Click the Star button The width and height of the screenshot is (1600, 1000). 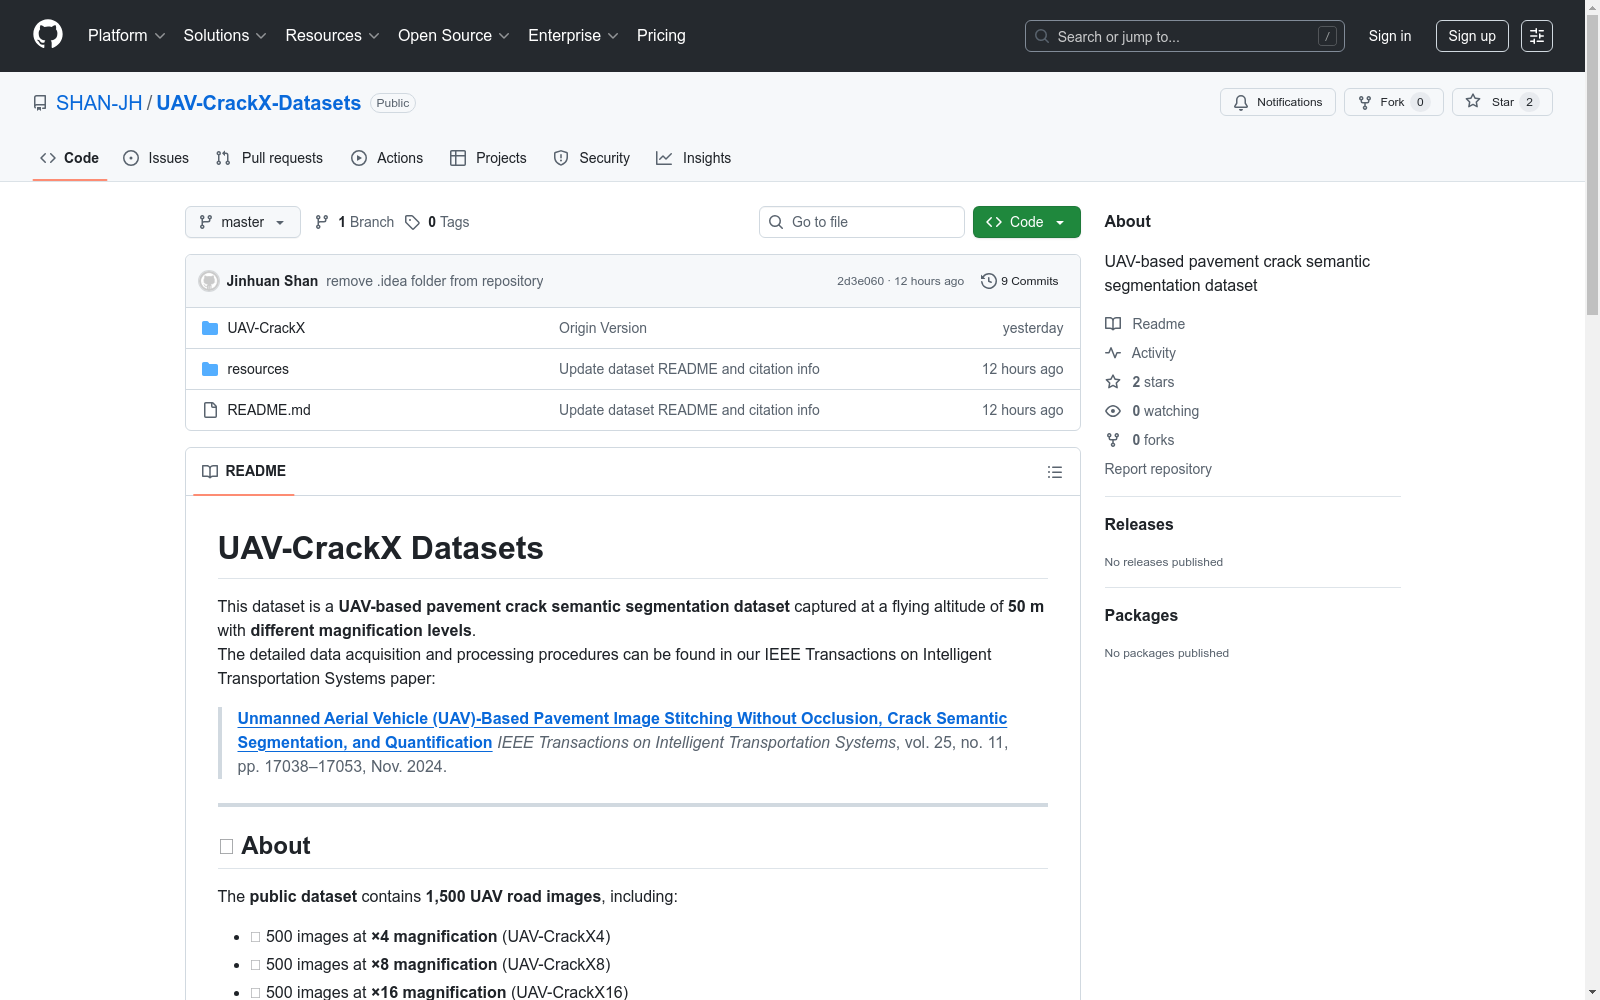click(1502, 102)
